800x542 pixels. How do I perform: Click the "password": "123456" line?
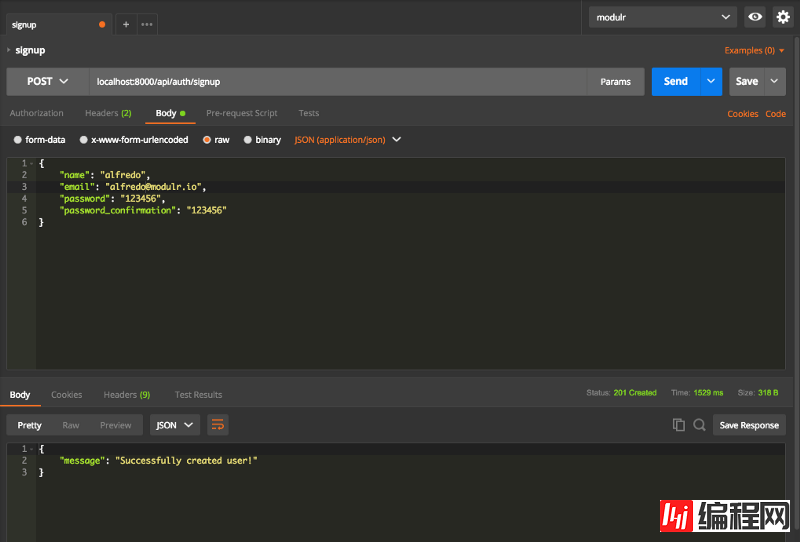tap(112, 199)
